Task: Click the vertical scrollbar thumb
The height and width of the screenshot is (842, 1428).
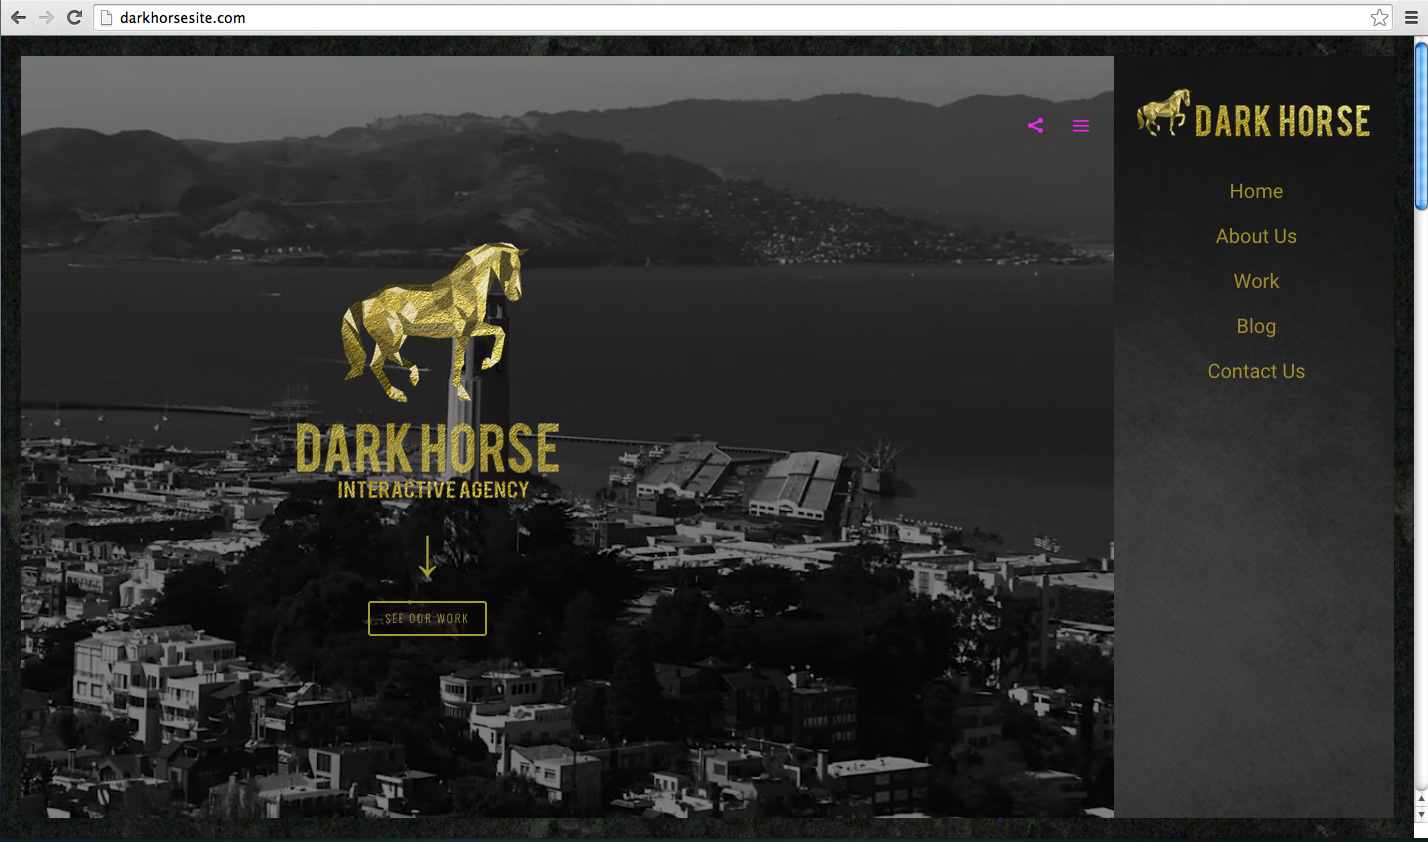Action: [1421, 125]
